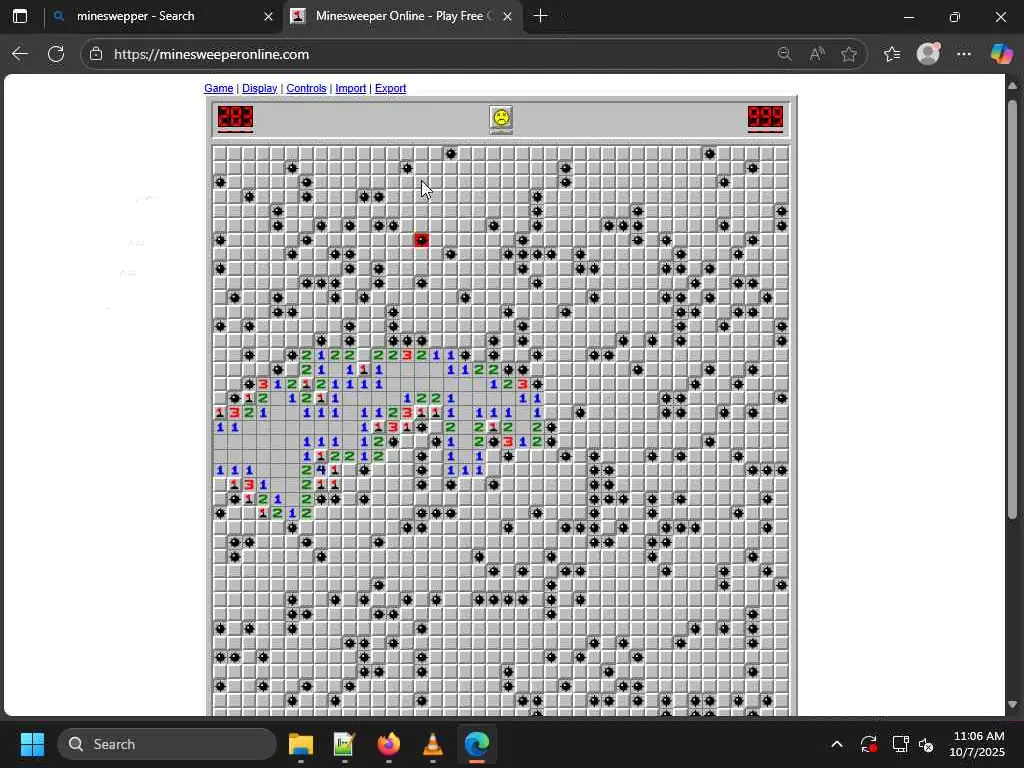Open the read aloud option
The image size is (1024, 768).
pos(817,54)
